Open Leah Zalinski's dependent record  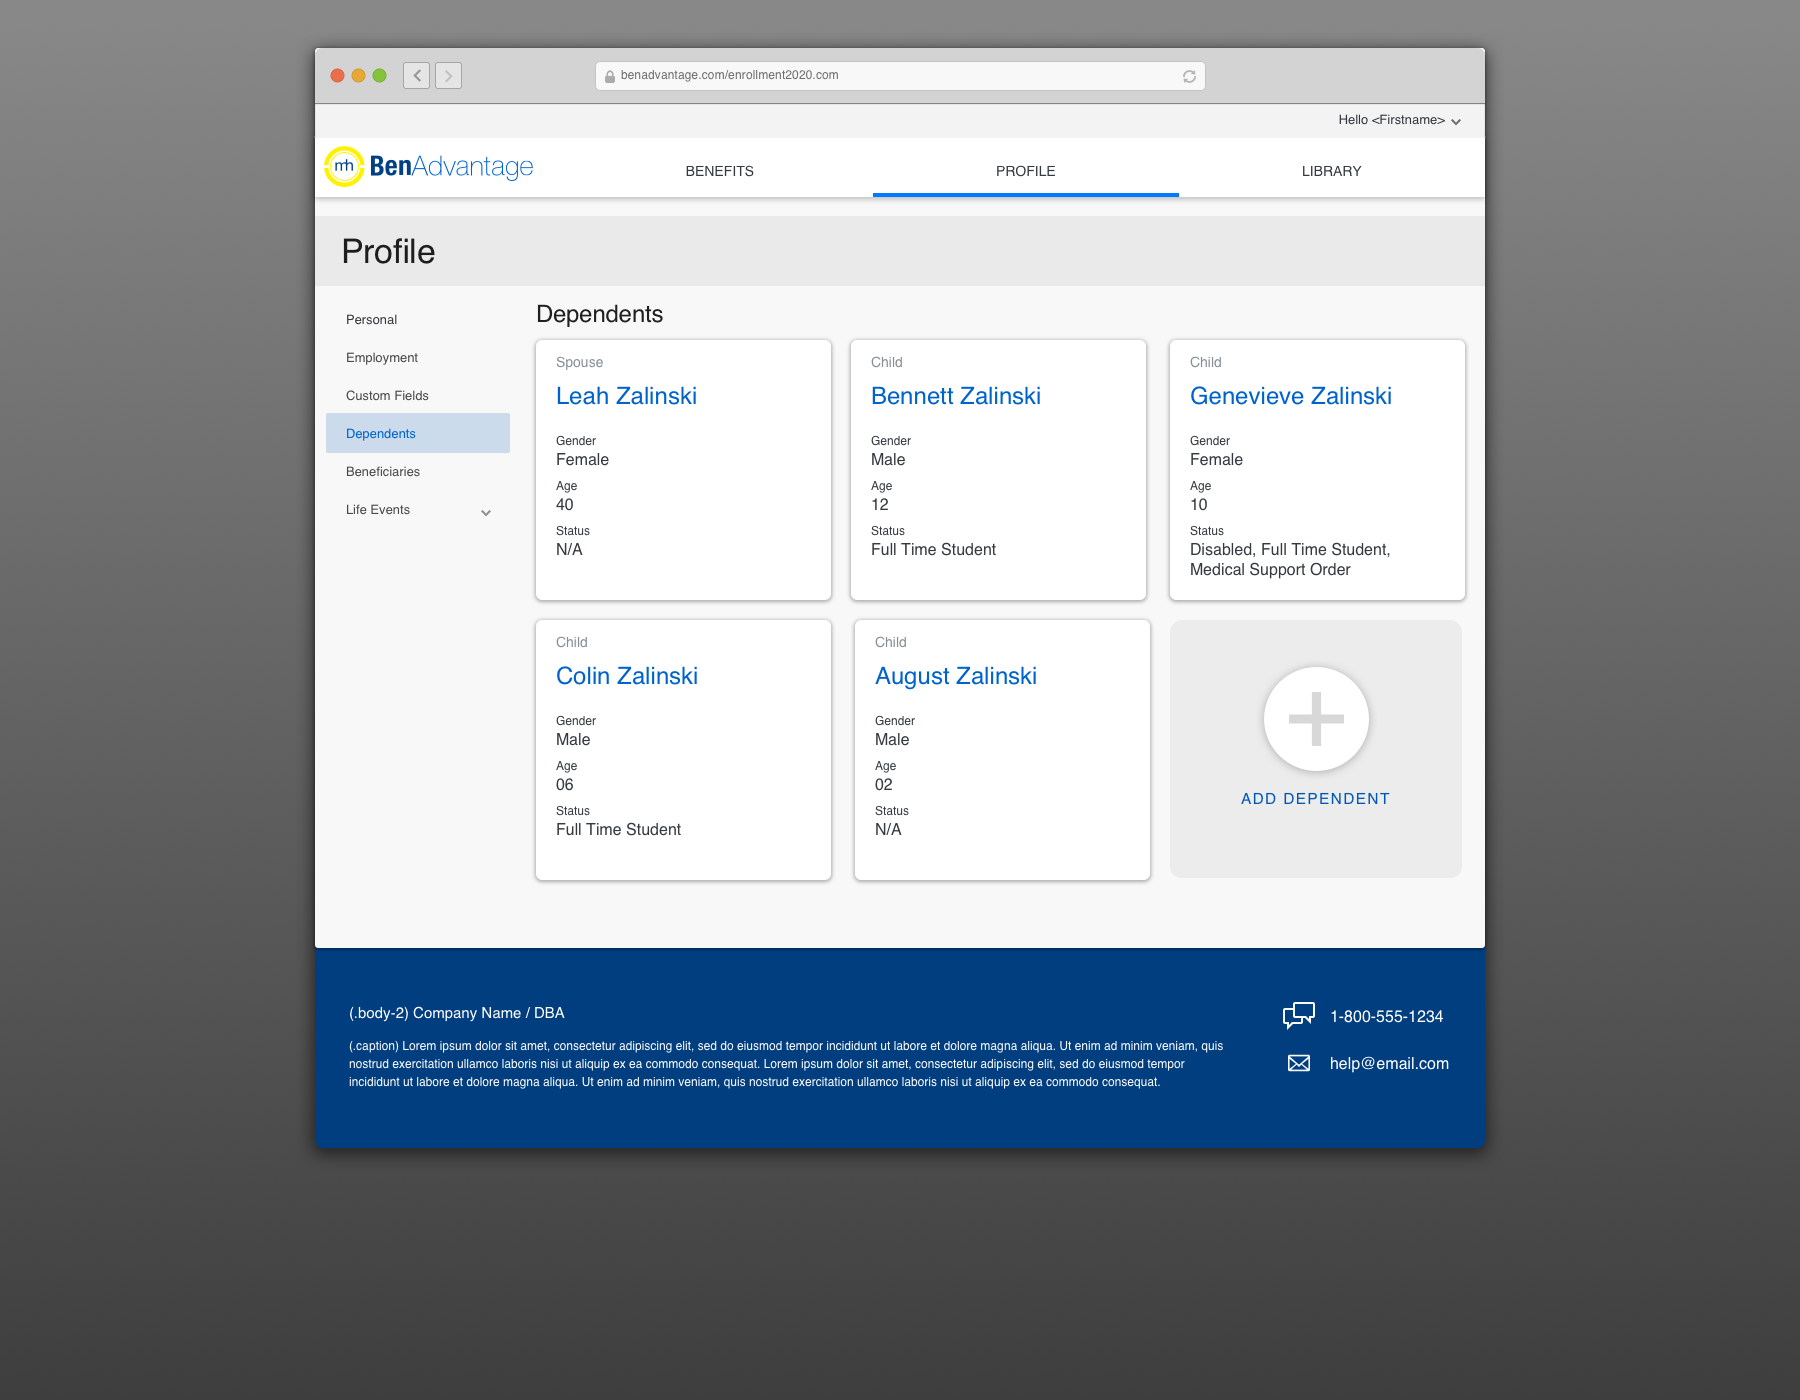(x=626, y=396)
